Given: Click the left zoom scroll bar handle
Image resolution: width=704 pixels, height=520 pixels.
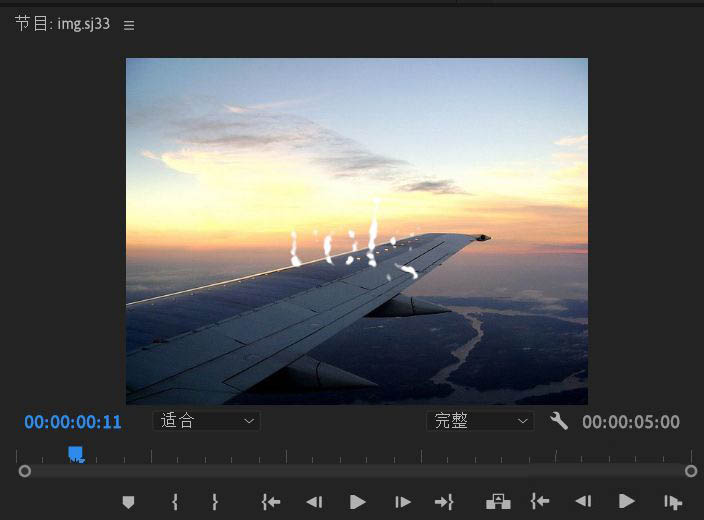Looking at the screenshot, I should 25,471.
